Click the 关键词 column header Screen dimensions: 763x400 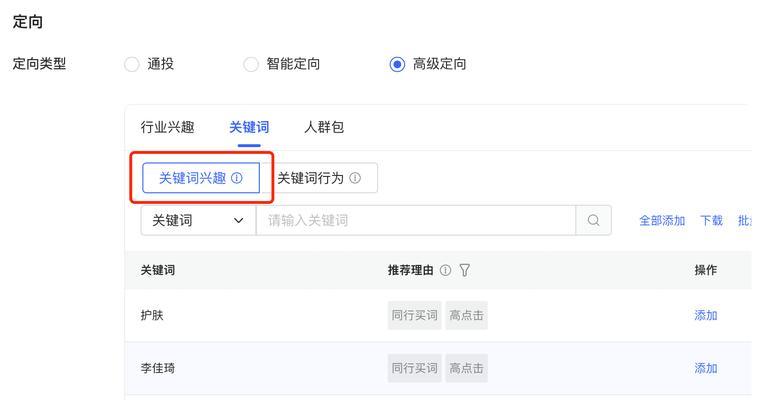tap(158, 270)
